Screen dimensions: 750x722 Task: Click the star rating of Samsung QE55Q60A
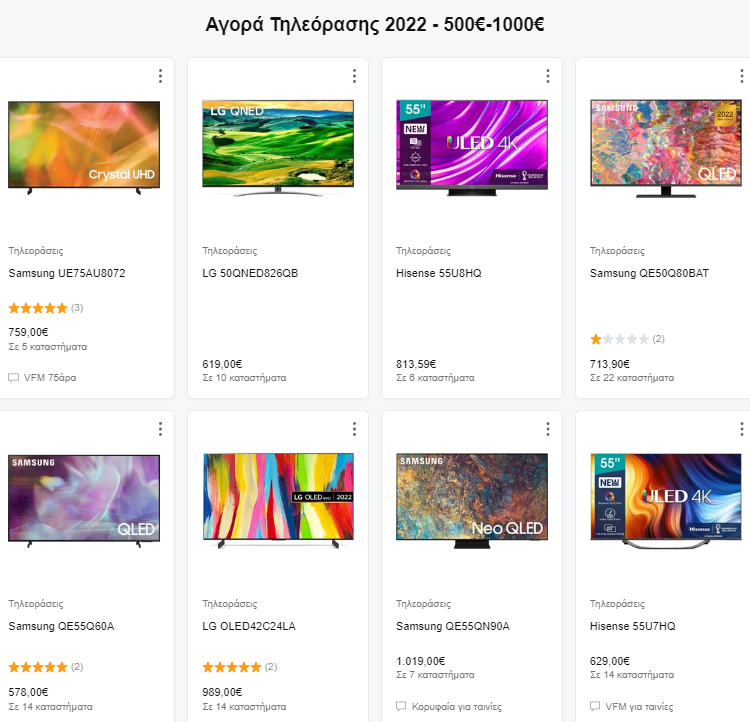pos(38,667)
